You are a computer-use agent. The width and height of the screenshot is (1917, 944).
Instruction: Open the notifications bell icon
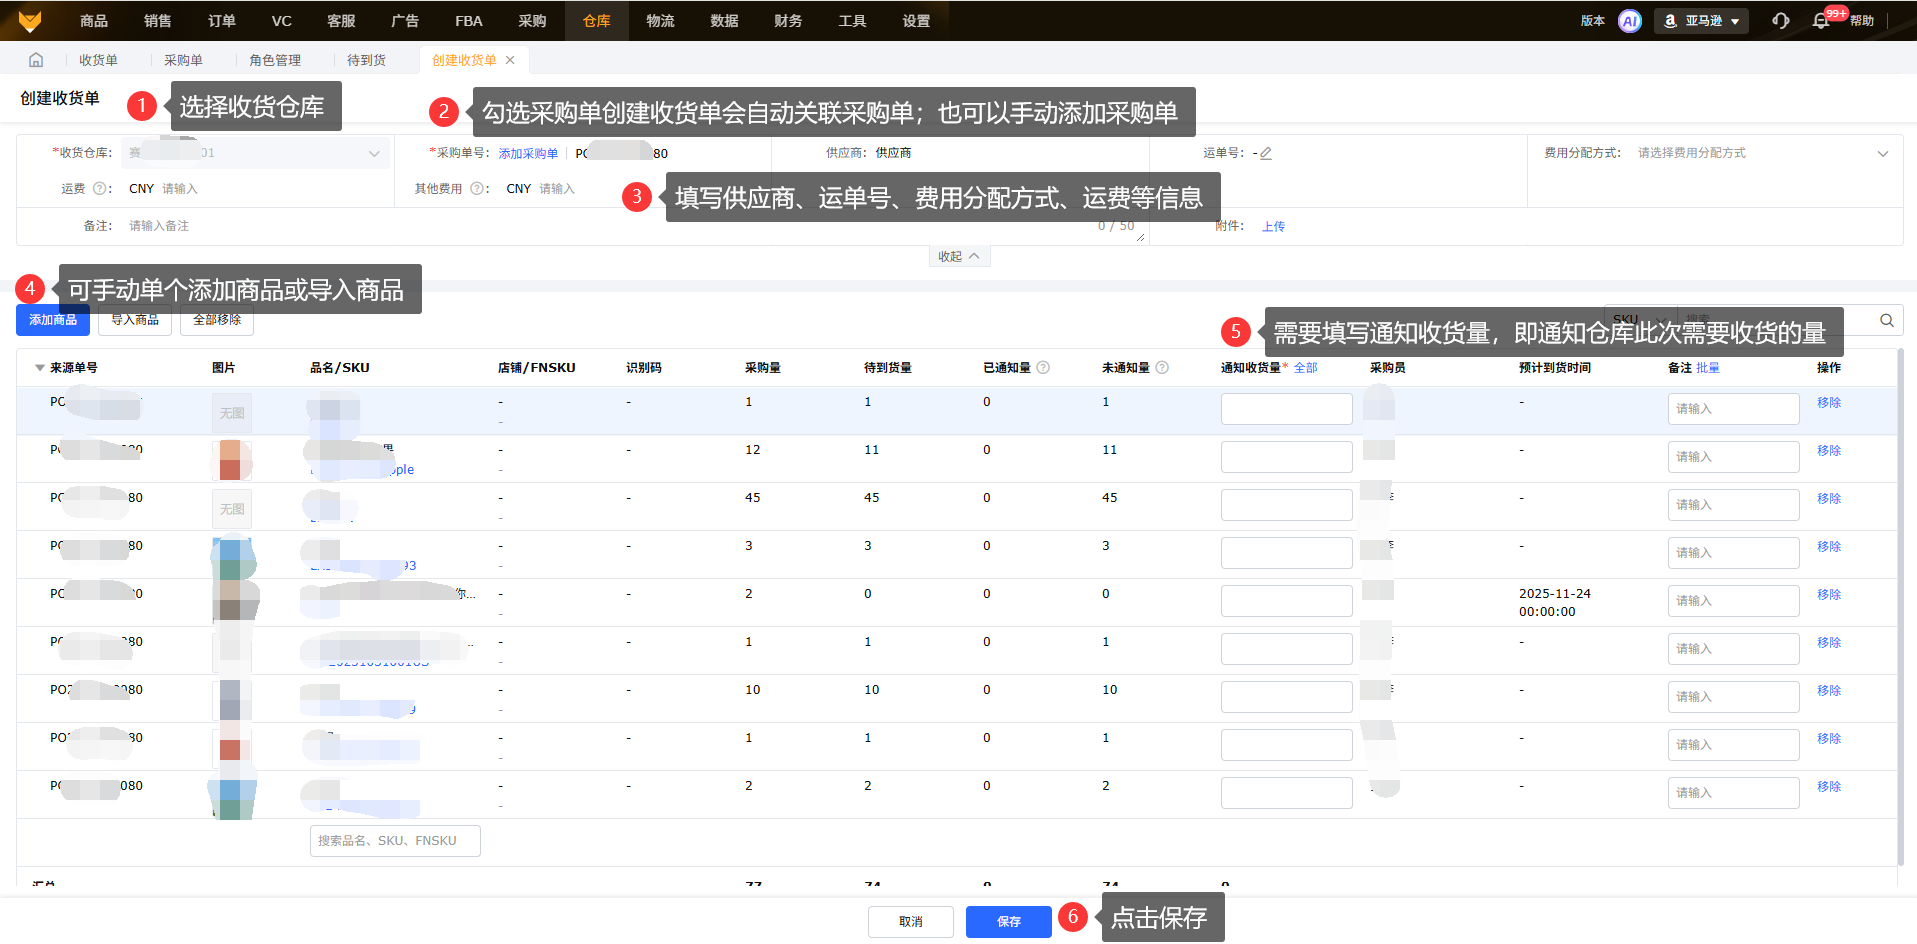click(x=1821, y=21)
